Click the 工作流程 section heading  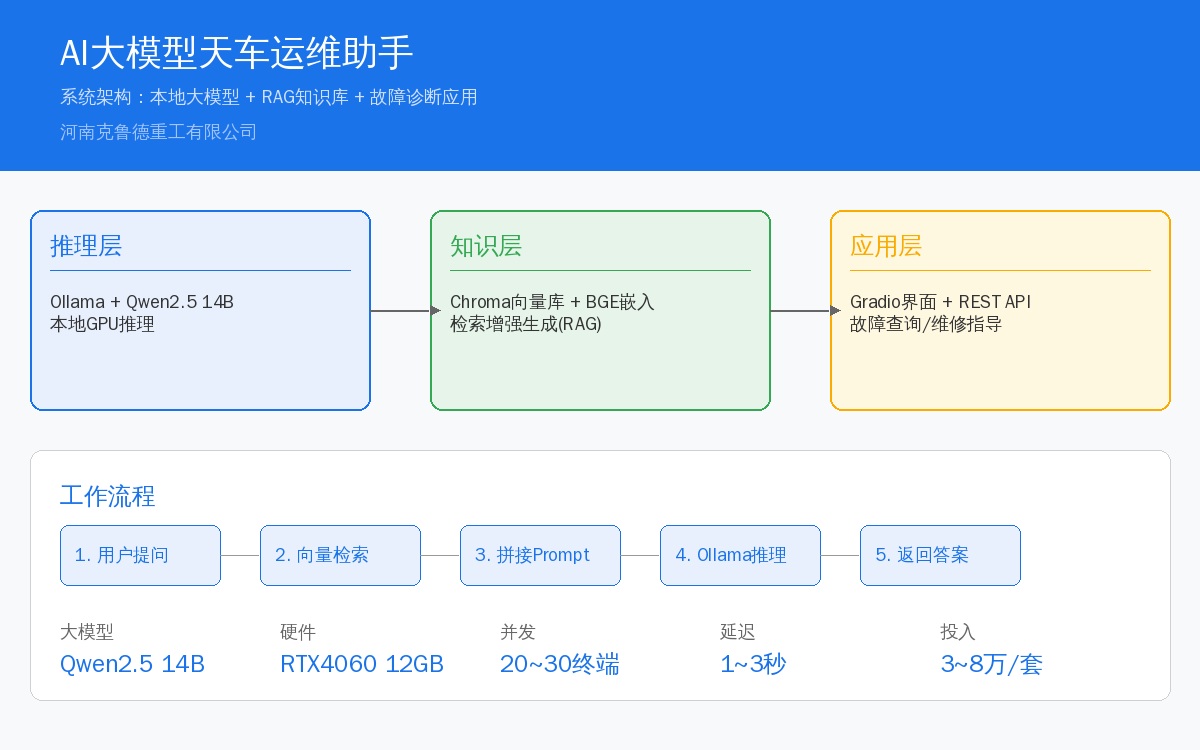(108, 496)
